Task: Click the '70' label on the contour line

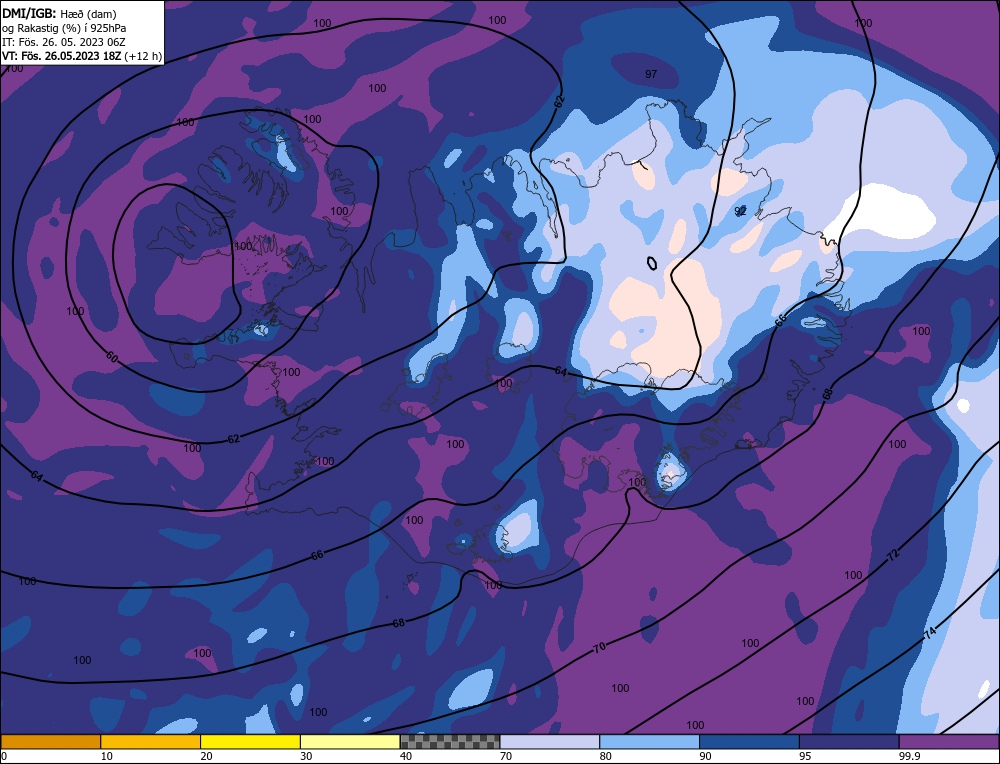Action: pyautogui.click(x=599, y=647)
